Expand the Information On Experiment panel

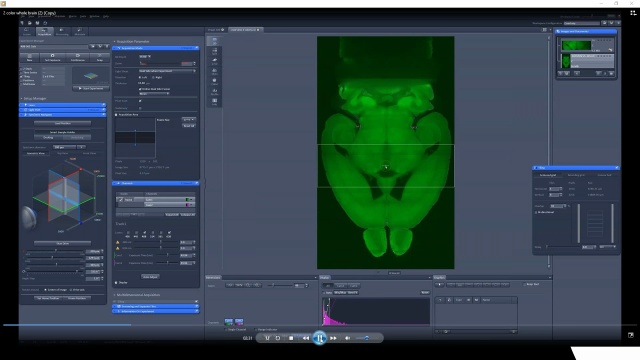click(x=156, y=311)
